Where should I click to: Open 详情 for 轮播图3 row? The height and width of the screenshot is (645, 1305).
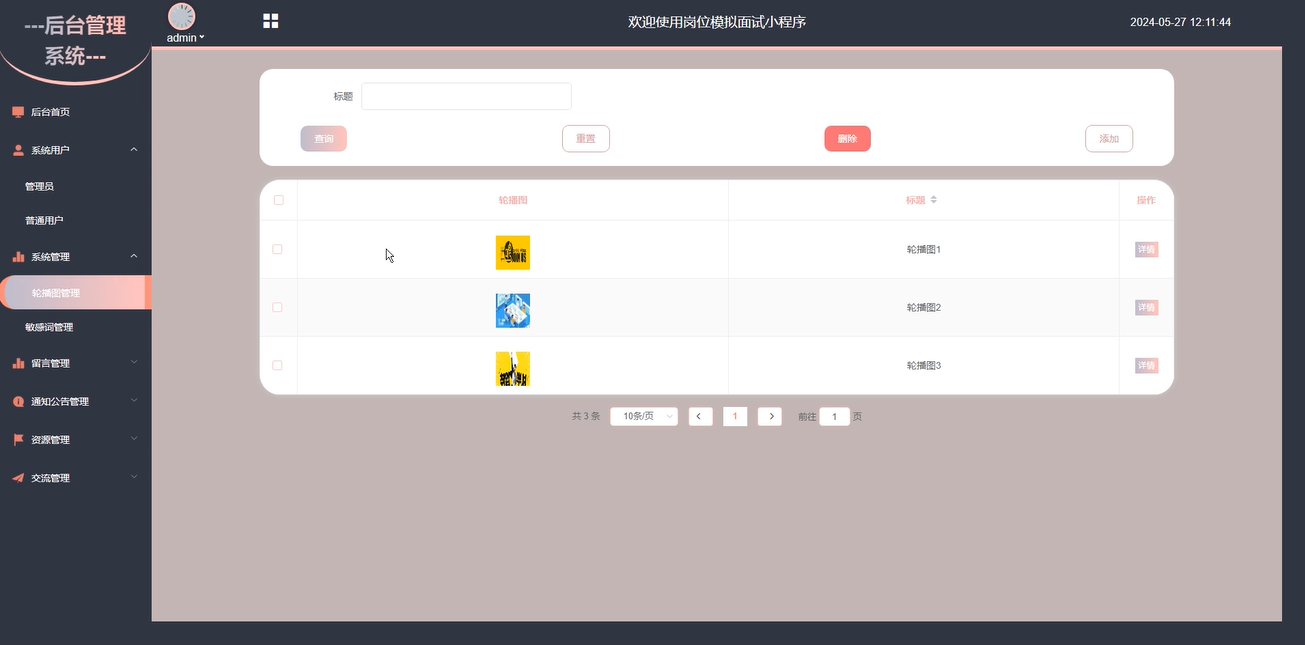coord(1146,366)
